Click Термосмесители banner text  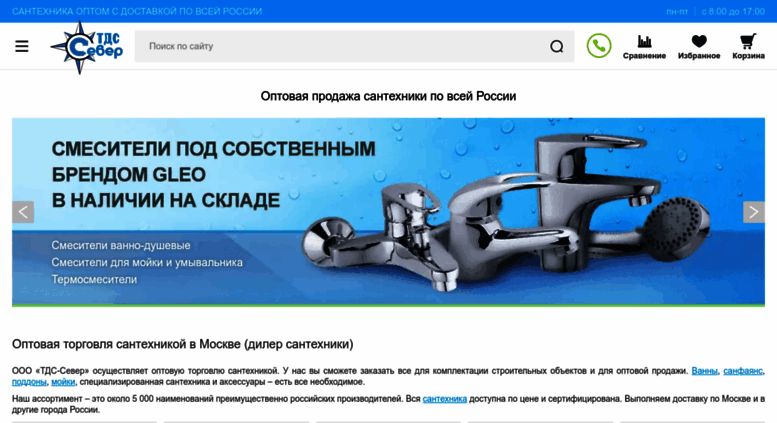[x=94, y=279]
